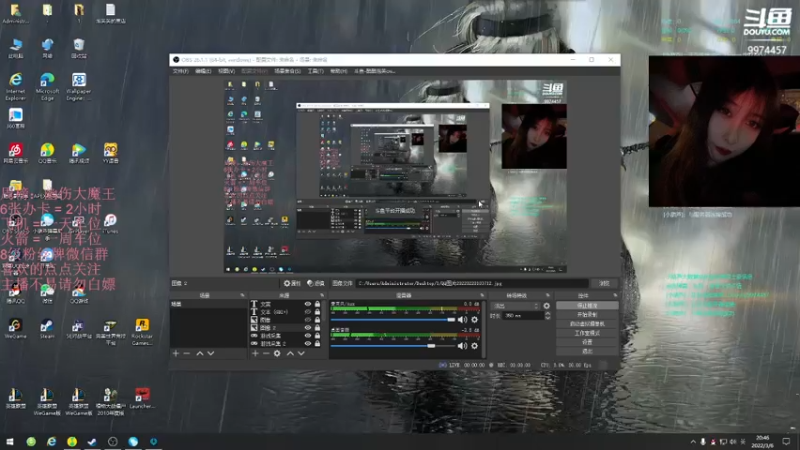Open the 帮助(H) menu in OBS
Image resolution: width=800 pixels, height=450 pixels.
[338, 71]
